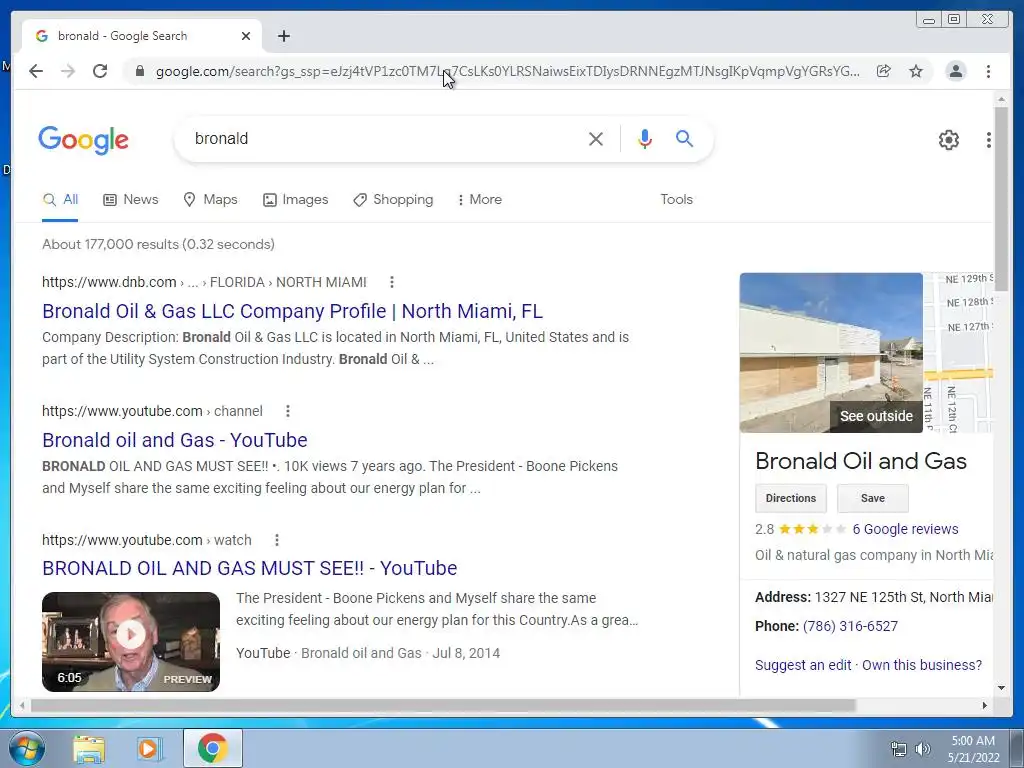Select the Chrome taskbar button
This screenshot has width=1024, height=768.
pos(212,748)
